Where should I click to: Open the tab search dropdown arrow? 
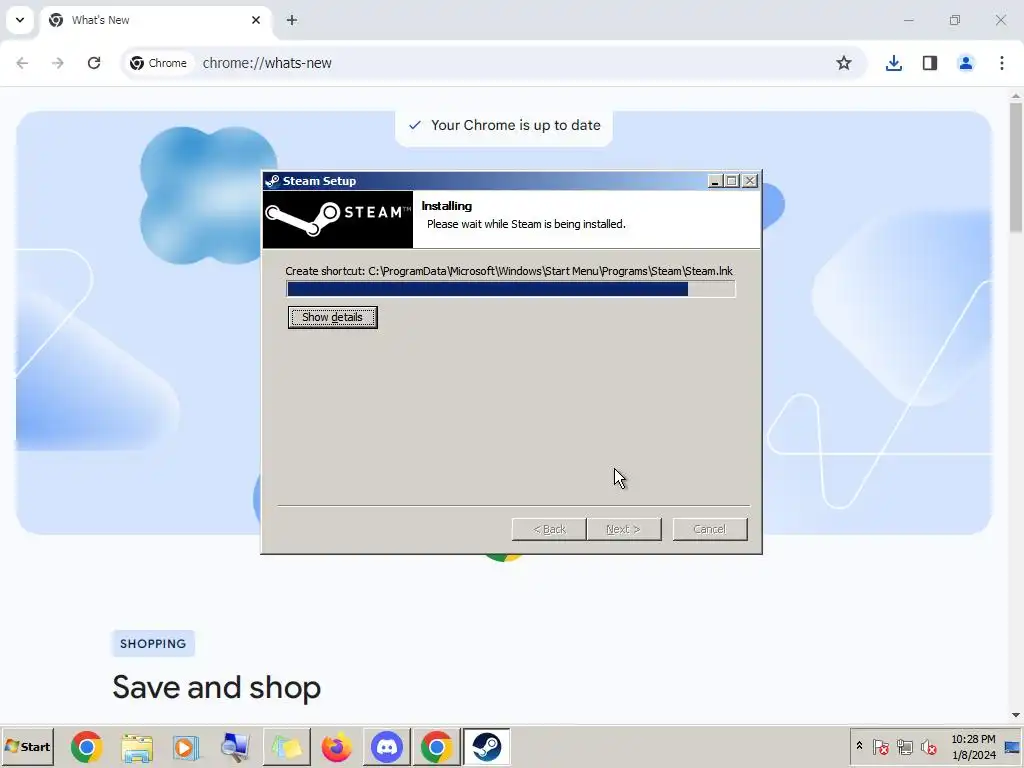20,20
